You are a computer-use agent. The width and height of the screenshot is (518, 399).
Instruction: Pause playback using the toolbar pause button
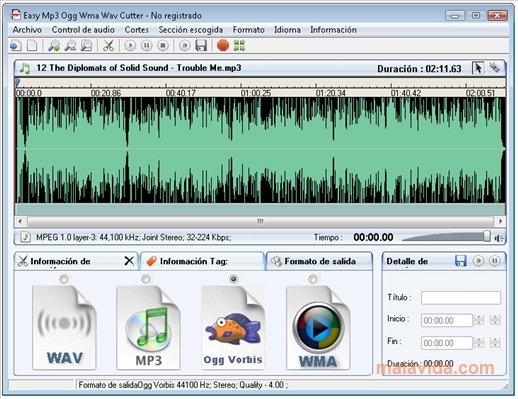(146, 45)
